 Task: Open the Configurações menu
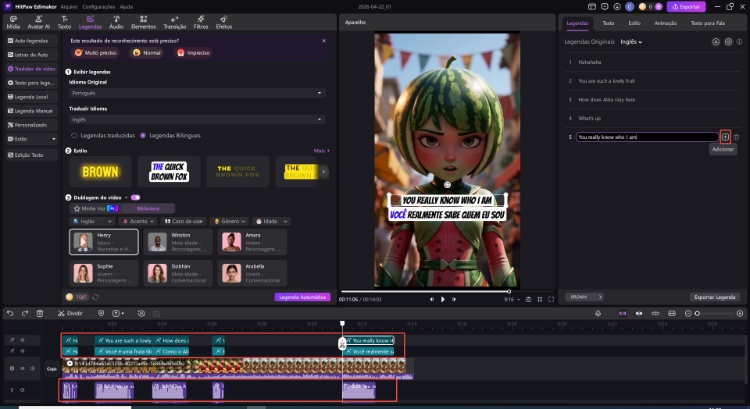point(99,7)
